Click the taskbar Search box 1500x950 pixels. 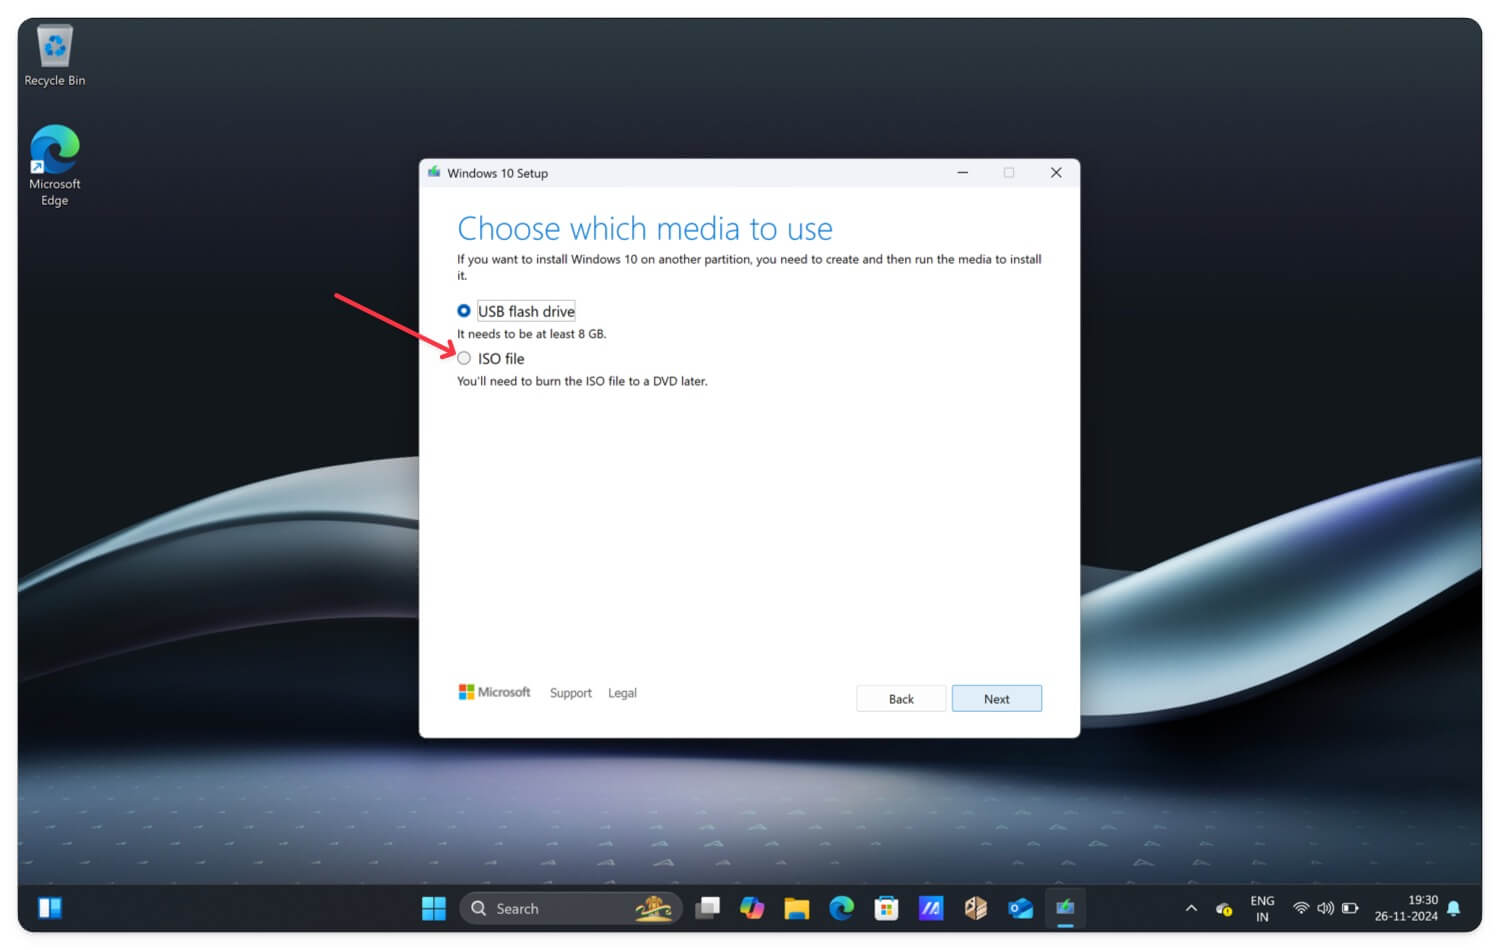coord(571,908)
